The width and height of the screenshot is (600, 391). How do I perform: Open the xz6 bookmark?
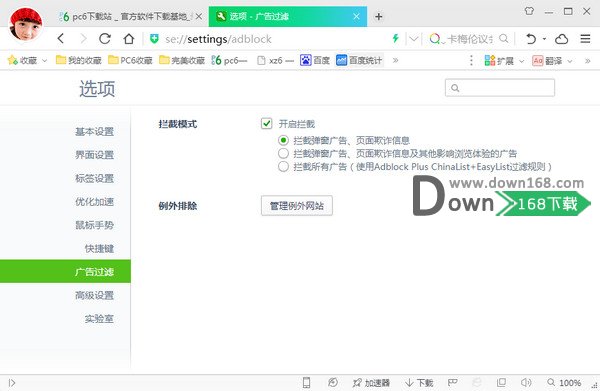tap(275, 60)
